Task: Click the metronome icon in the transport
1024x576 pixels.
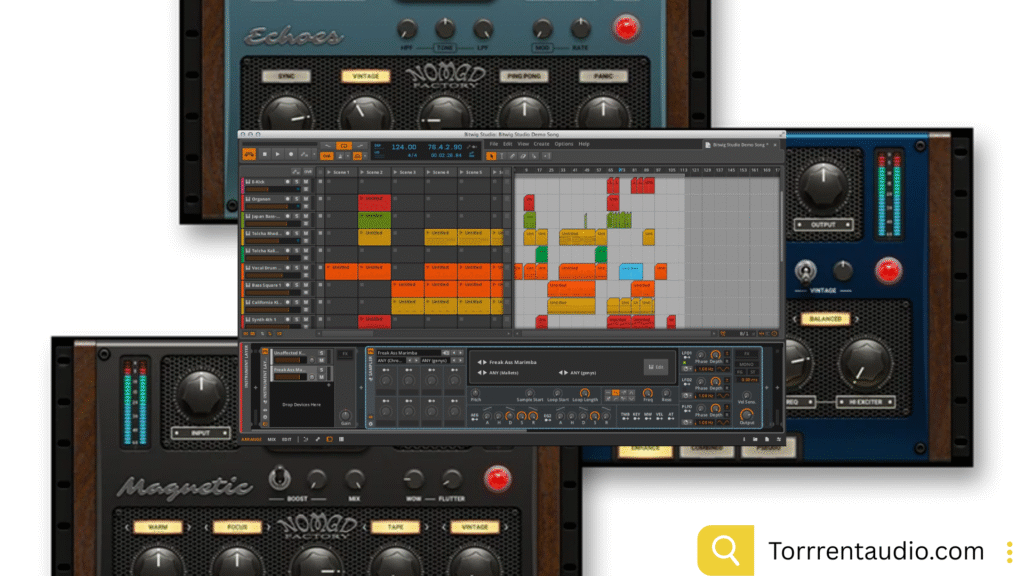Action: 340,156
